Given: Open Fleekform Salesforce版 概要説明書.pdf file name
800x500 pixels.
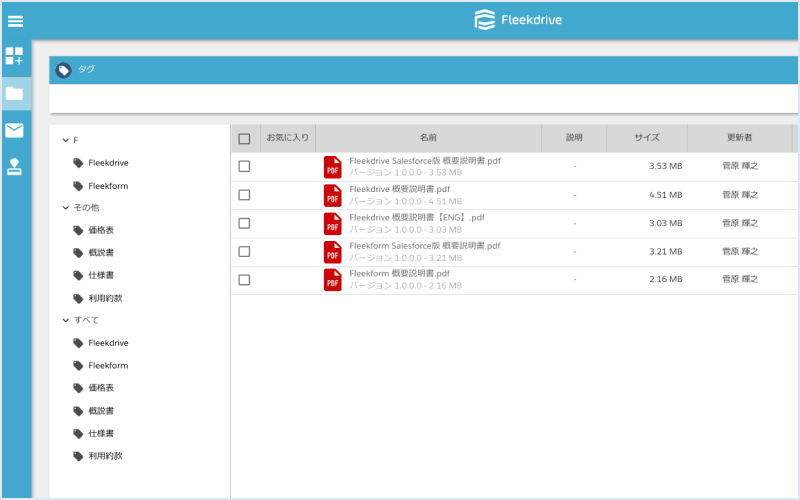Looking at the screenshot, I should 424,246.
